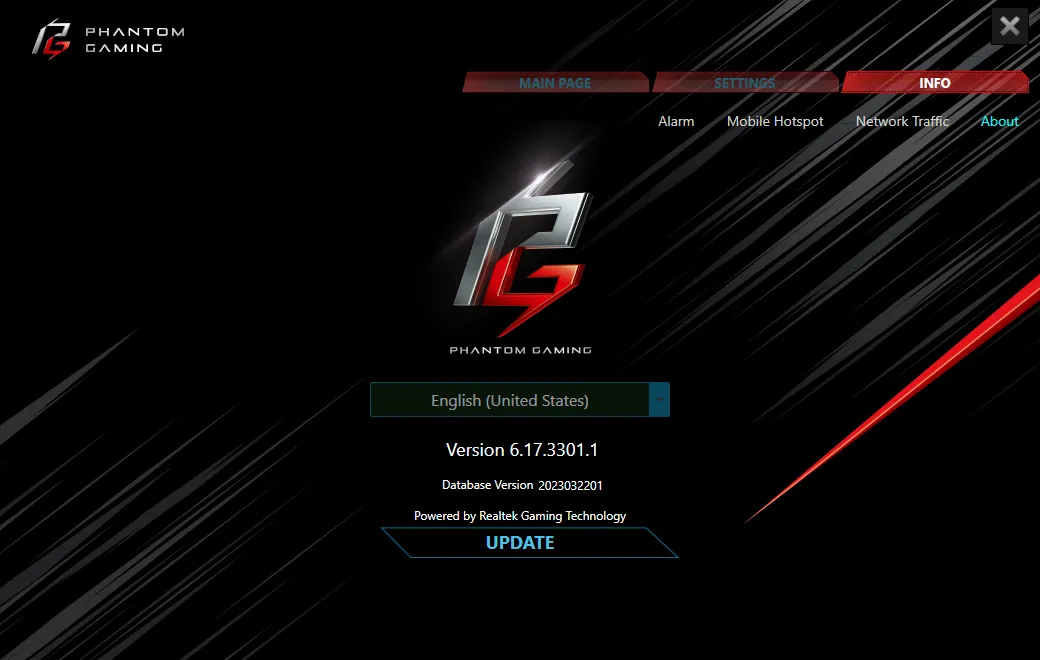Viewport: 1040px width, 660px height.
Task: View the Network Traffic page
Action: coord(902,121)
